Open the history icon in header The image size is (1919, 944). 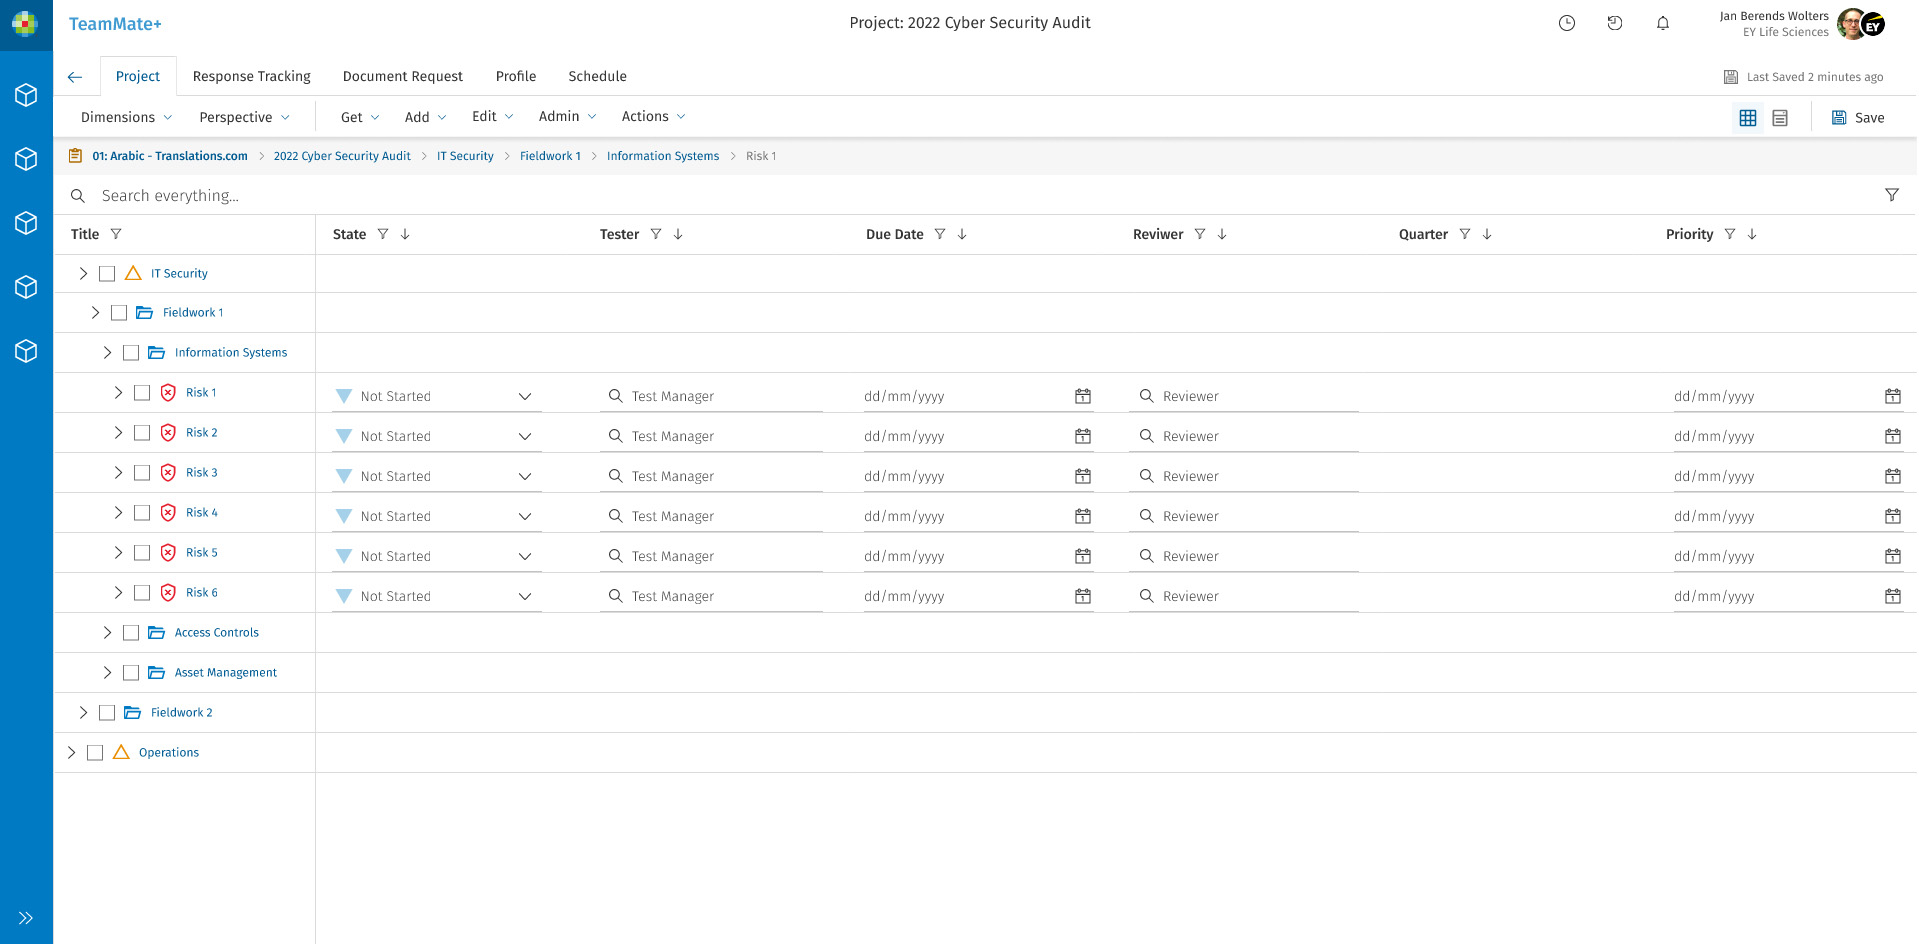tap(1614, 23)
